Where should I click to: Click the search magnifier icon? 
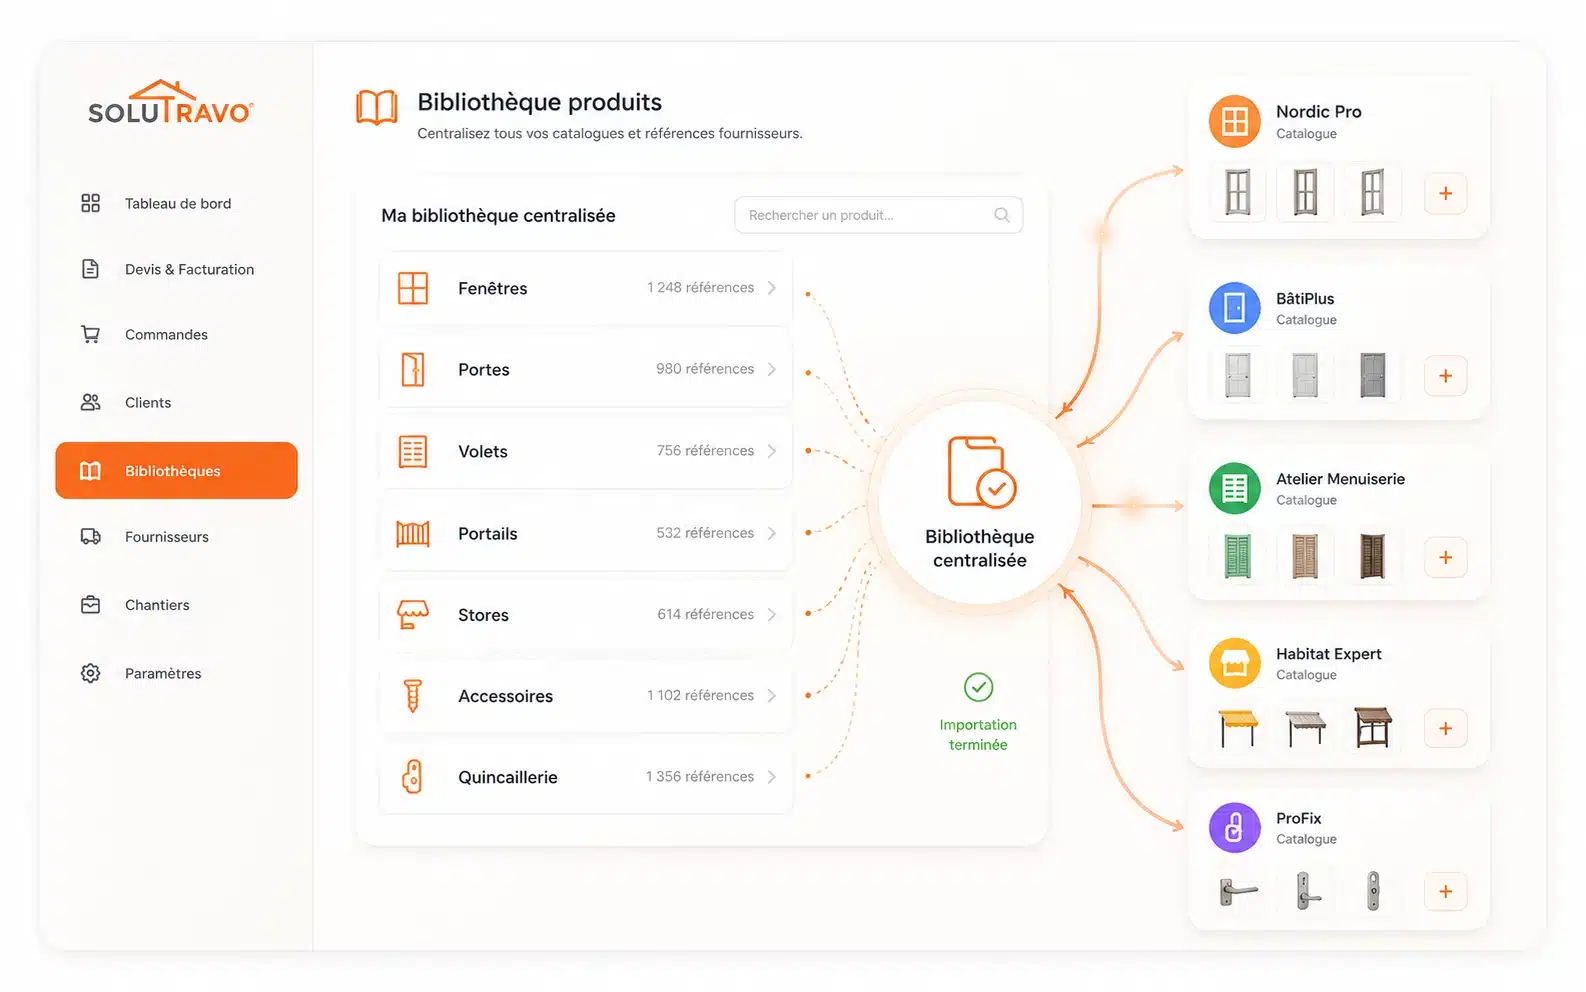(1001, 215)
